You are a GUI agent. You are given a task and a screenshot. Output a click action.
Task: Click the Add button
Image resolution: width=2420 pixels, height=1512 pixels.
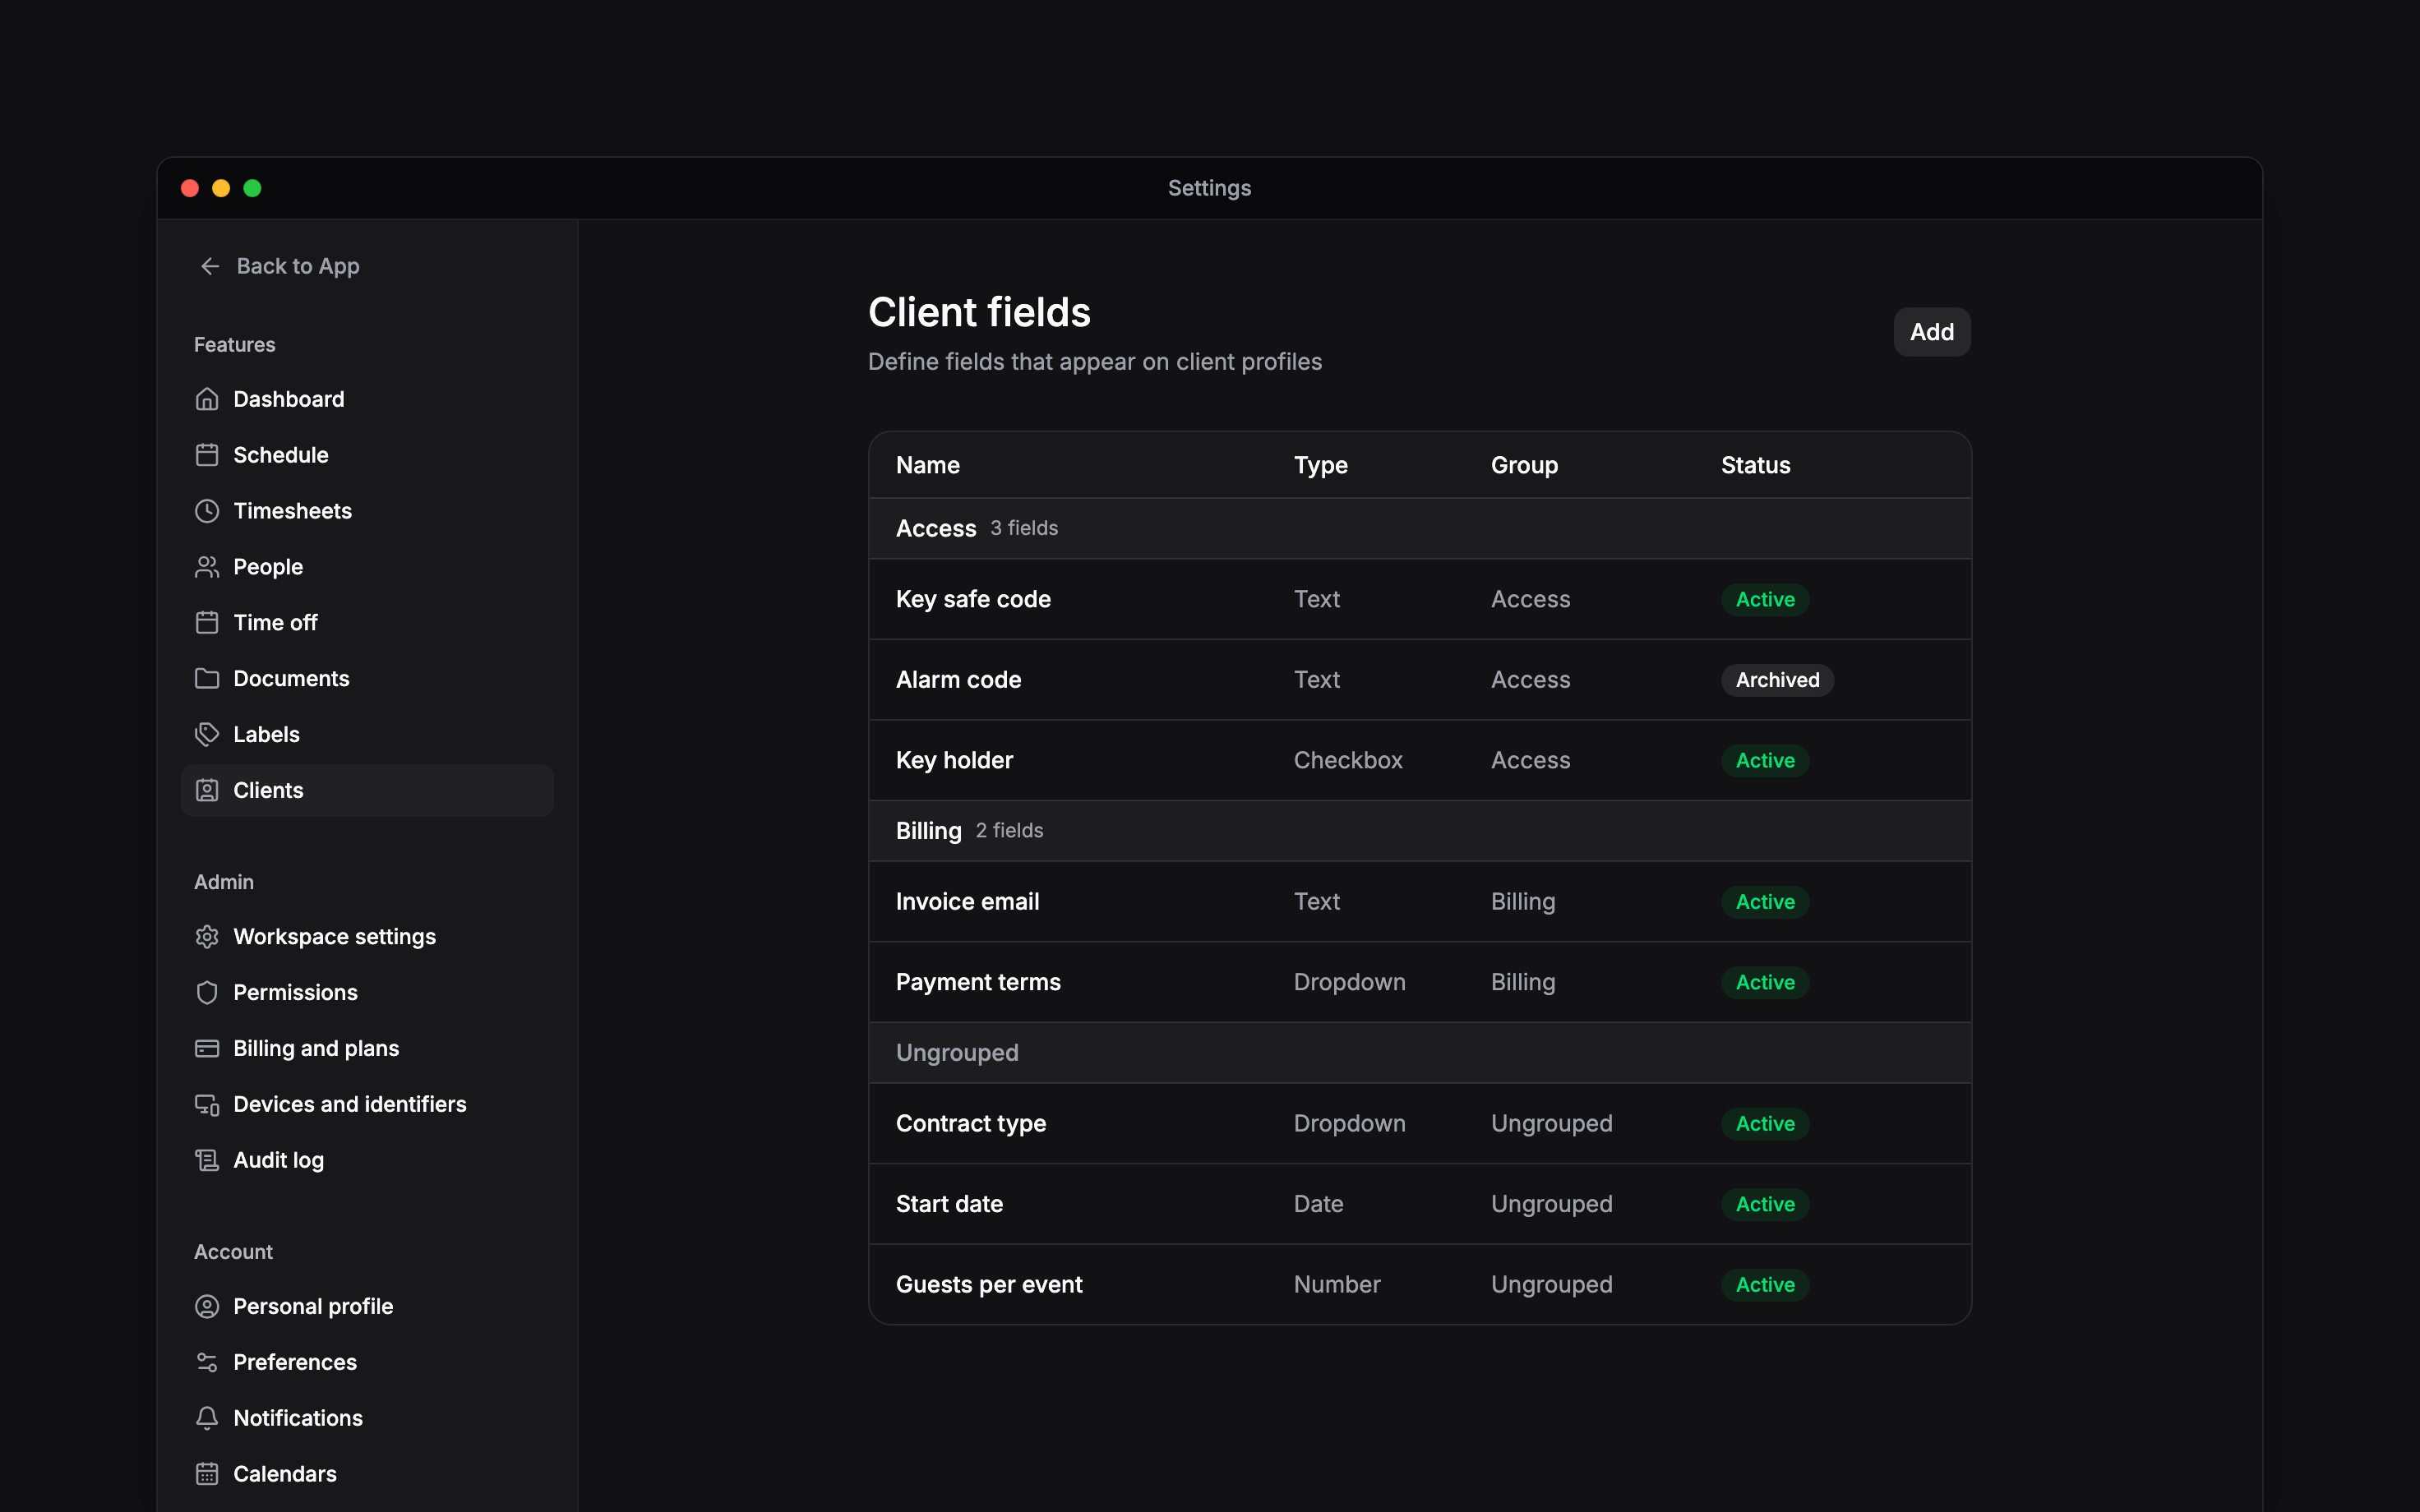pos(1931,332)
